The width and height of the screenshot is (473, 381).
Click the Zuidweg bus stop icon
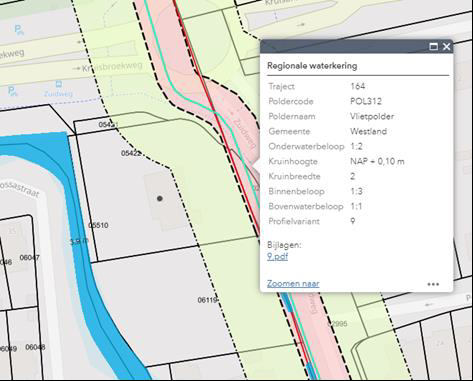pos(59,84)
